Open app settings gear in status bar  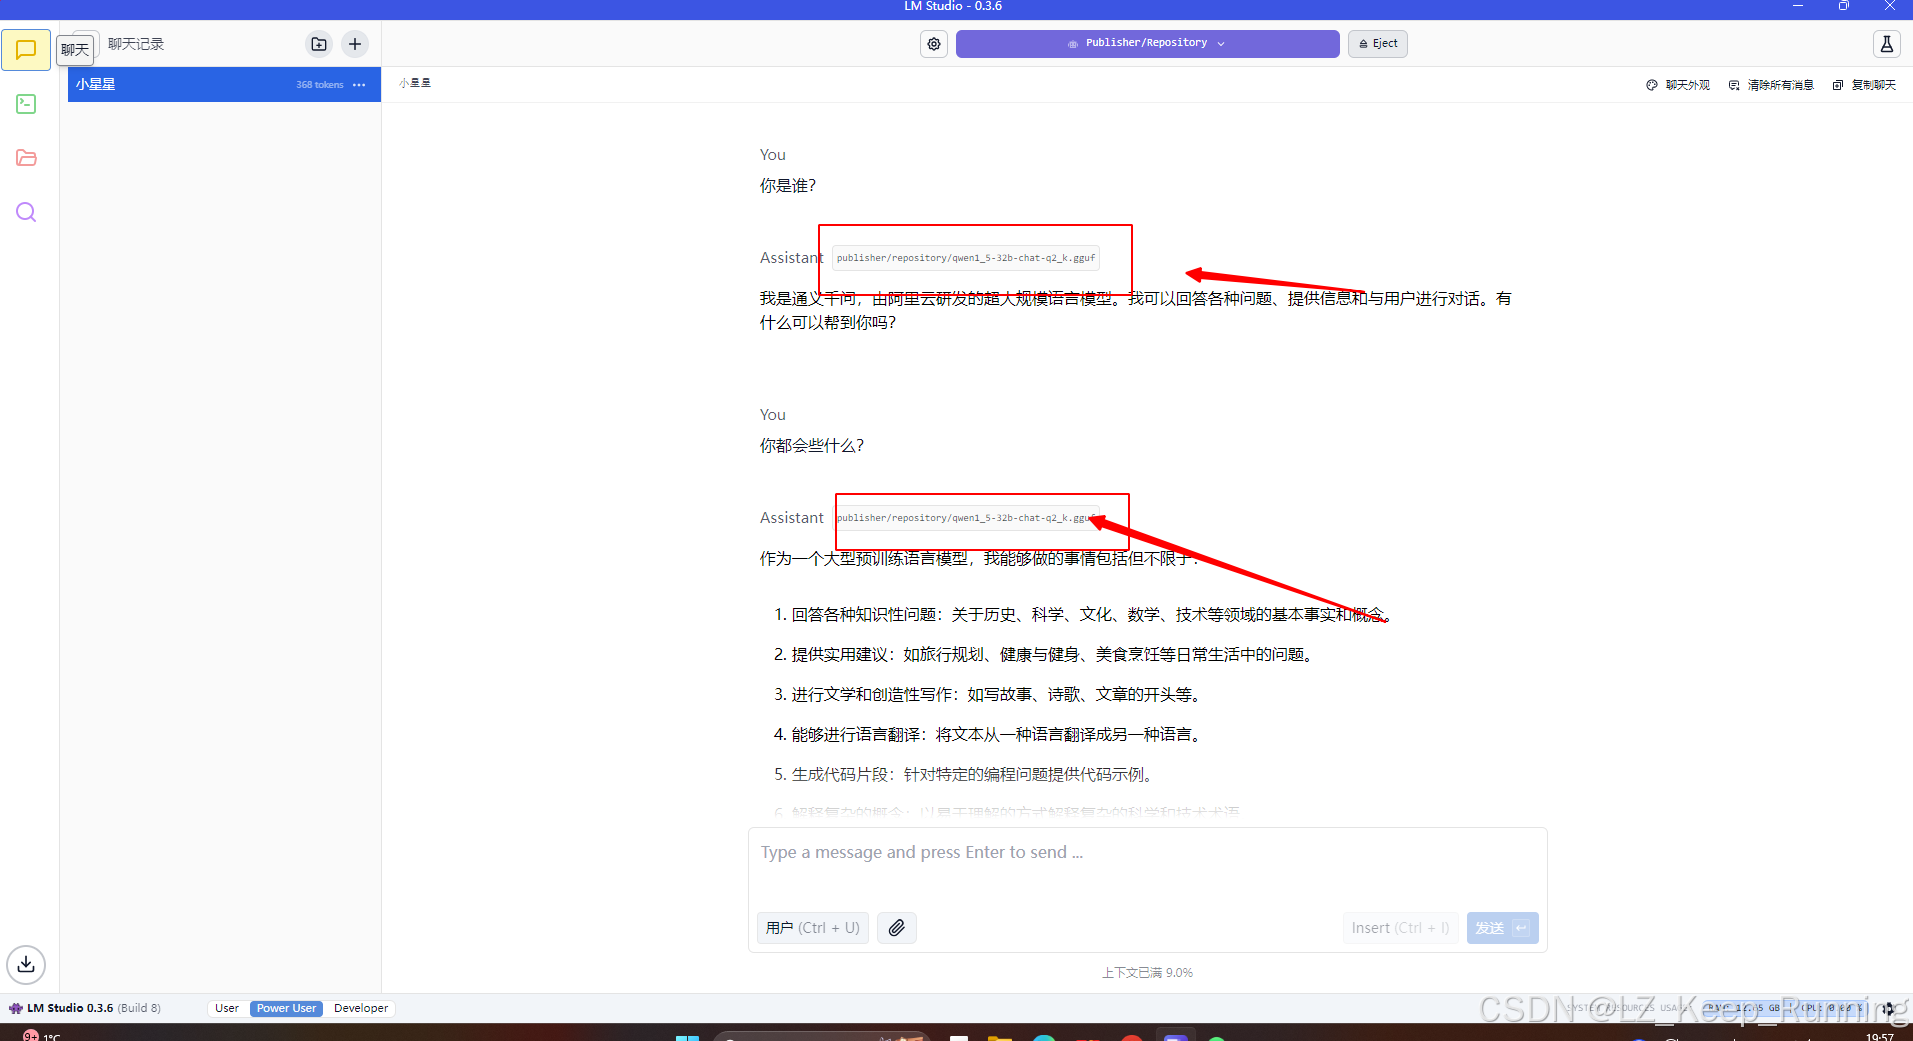point(1887,1008)
